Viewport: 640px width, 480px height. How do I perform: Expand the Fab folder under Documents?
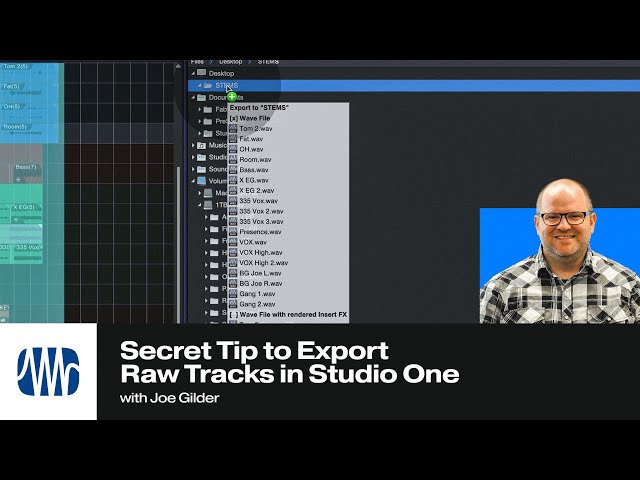[x=200, y=109]
